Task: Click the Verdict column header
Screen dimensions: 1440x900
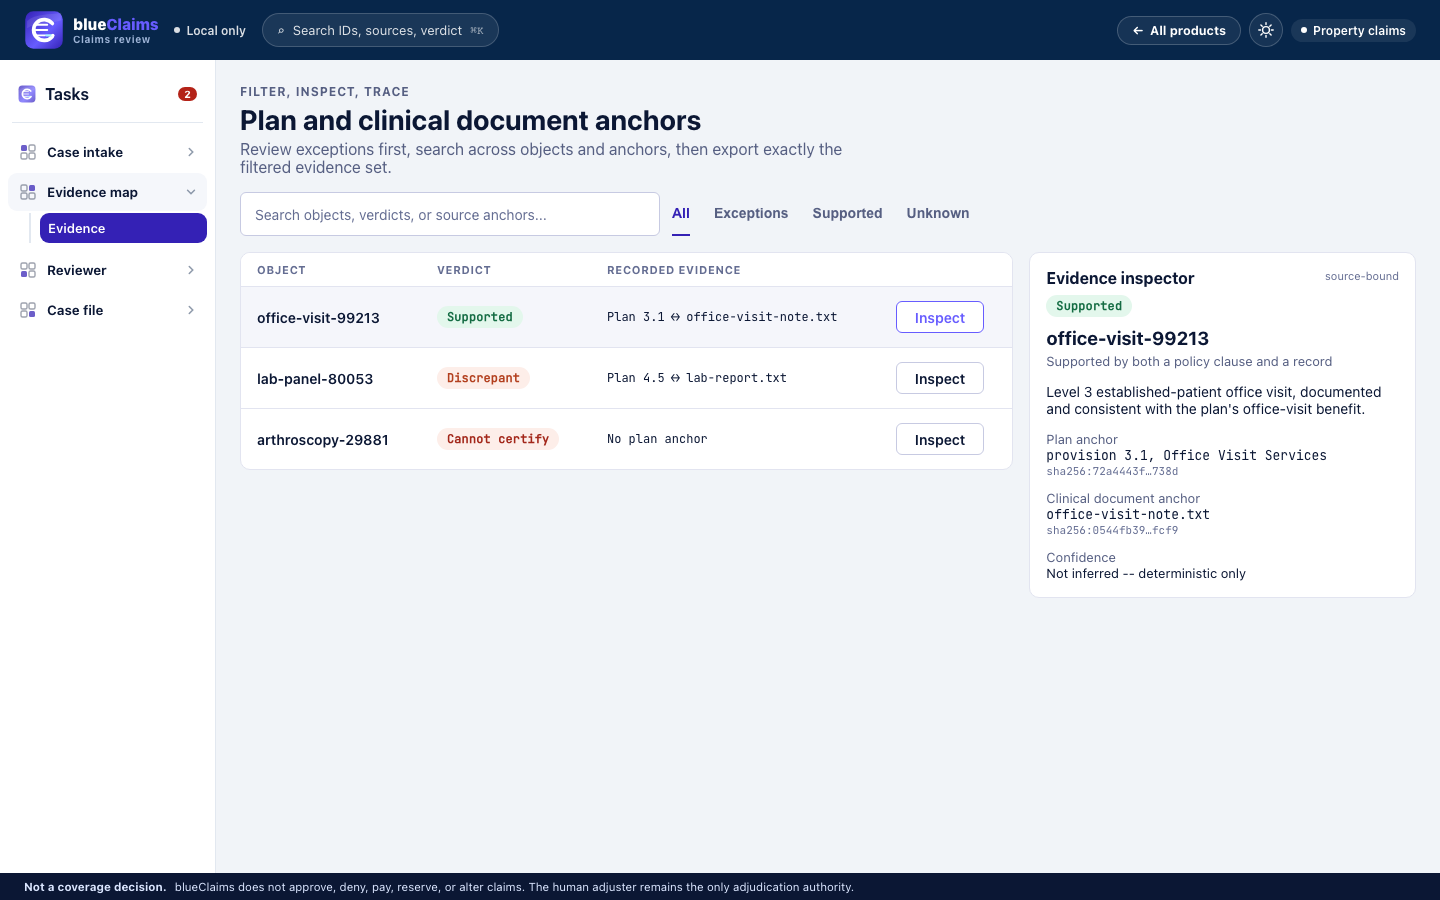Action: (464, 270)
